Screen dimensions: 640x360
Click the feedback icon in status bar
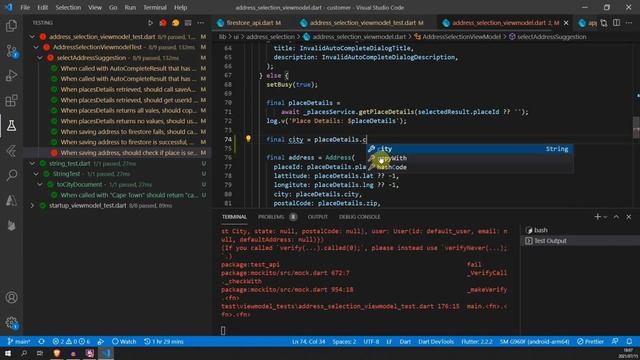pos(615,342)
